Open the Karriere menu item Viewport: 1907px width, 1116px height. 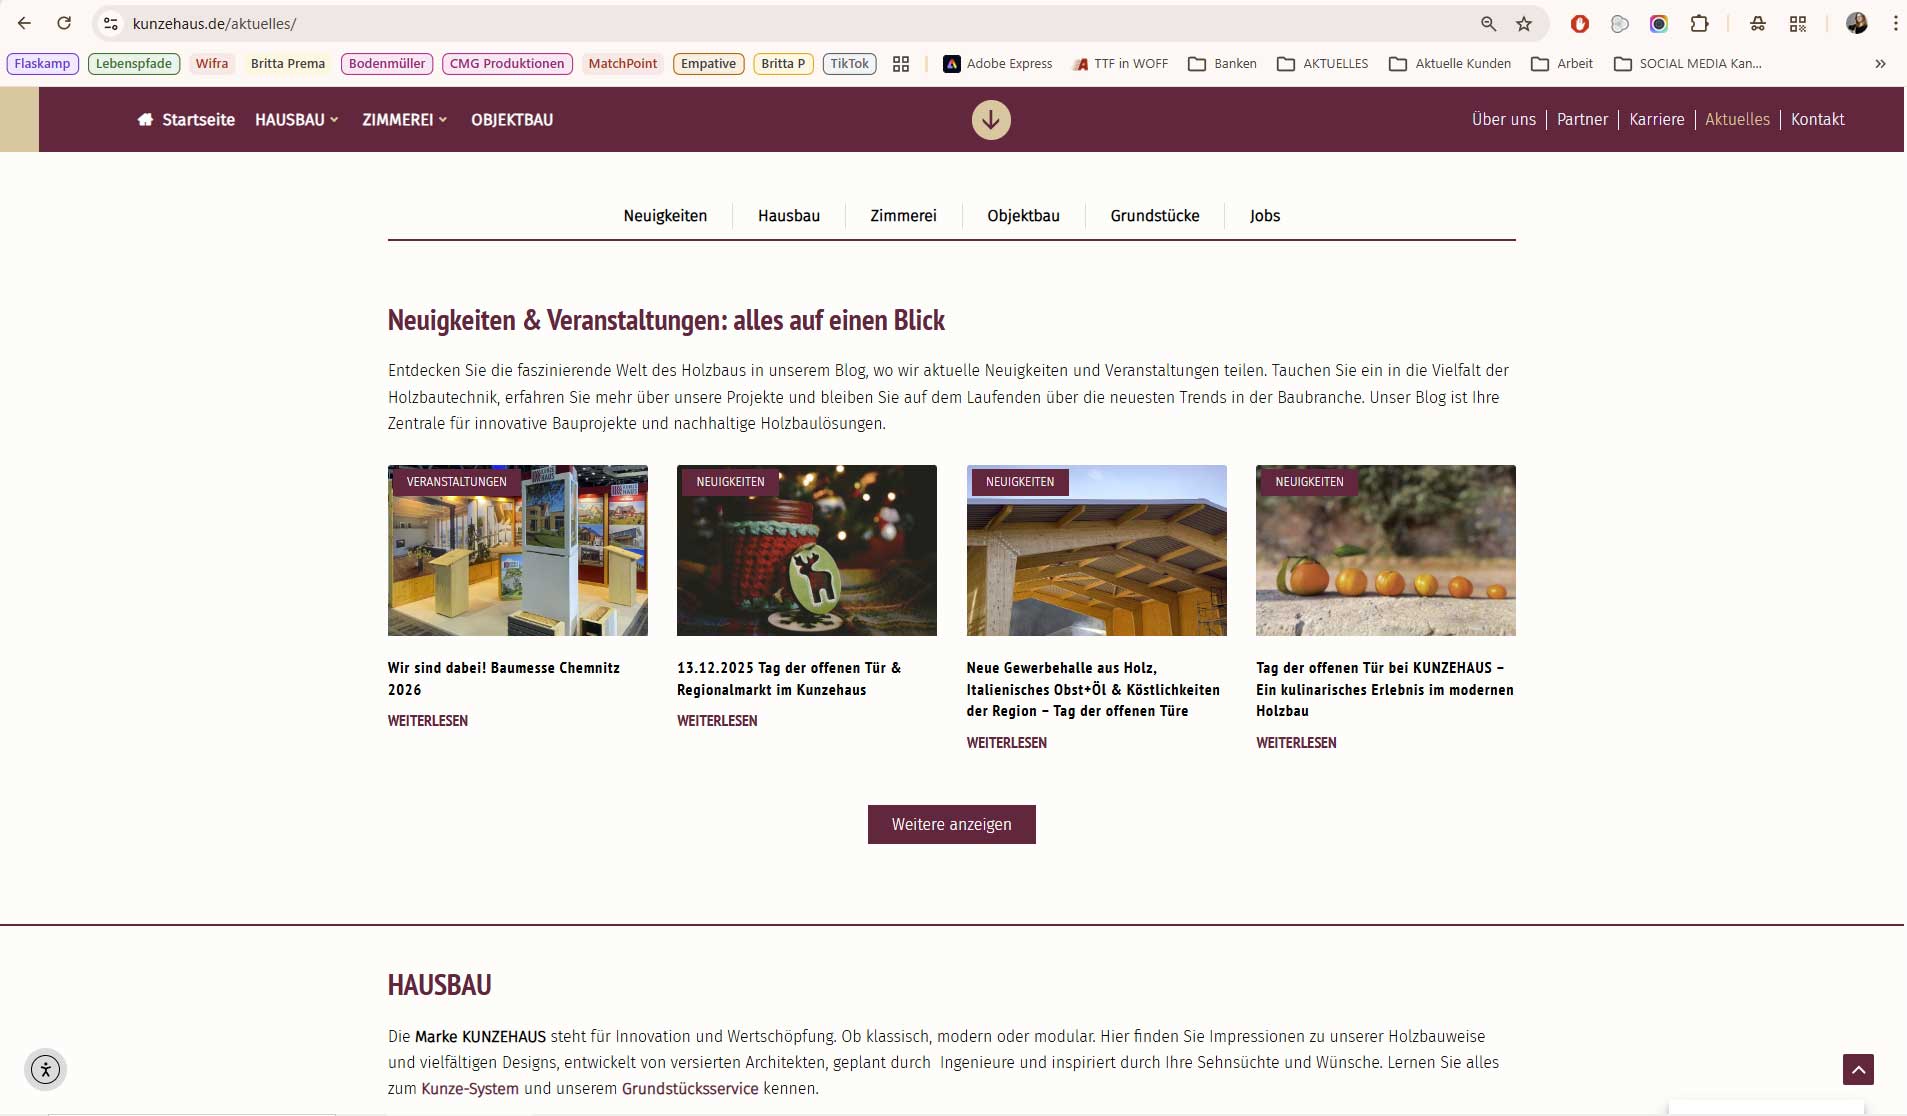1656,120
